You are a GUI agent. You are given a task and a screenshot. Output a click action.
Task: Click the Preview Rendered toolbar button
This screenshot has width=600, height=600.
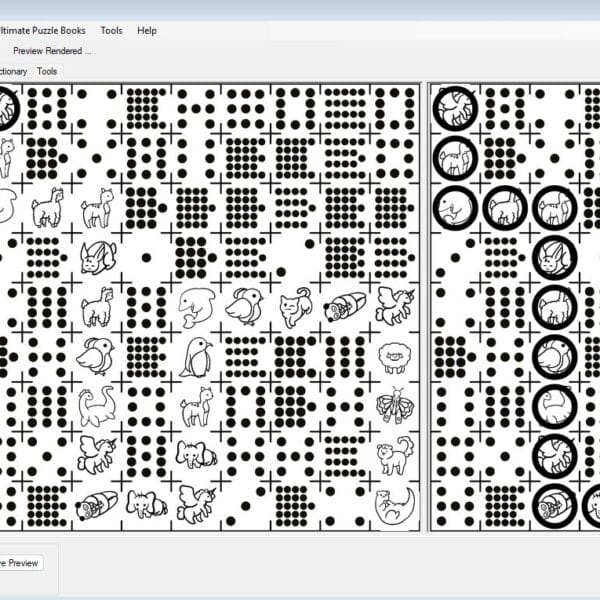coord(52,50)
